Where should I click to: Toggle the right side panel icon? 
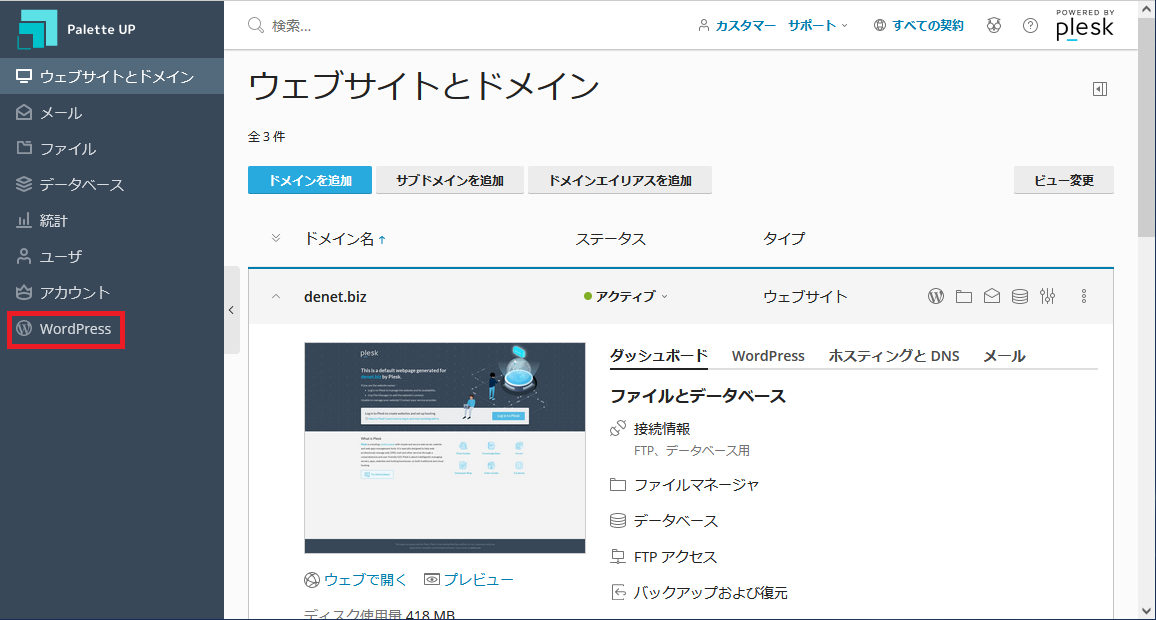(x=1100, y=89)
